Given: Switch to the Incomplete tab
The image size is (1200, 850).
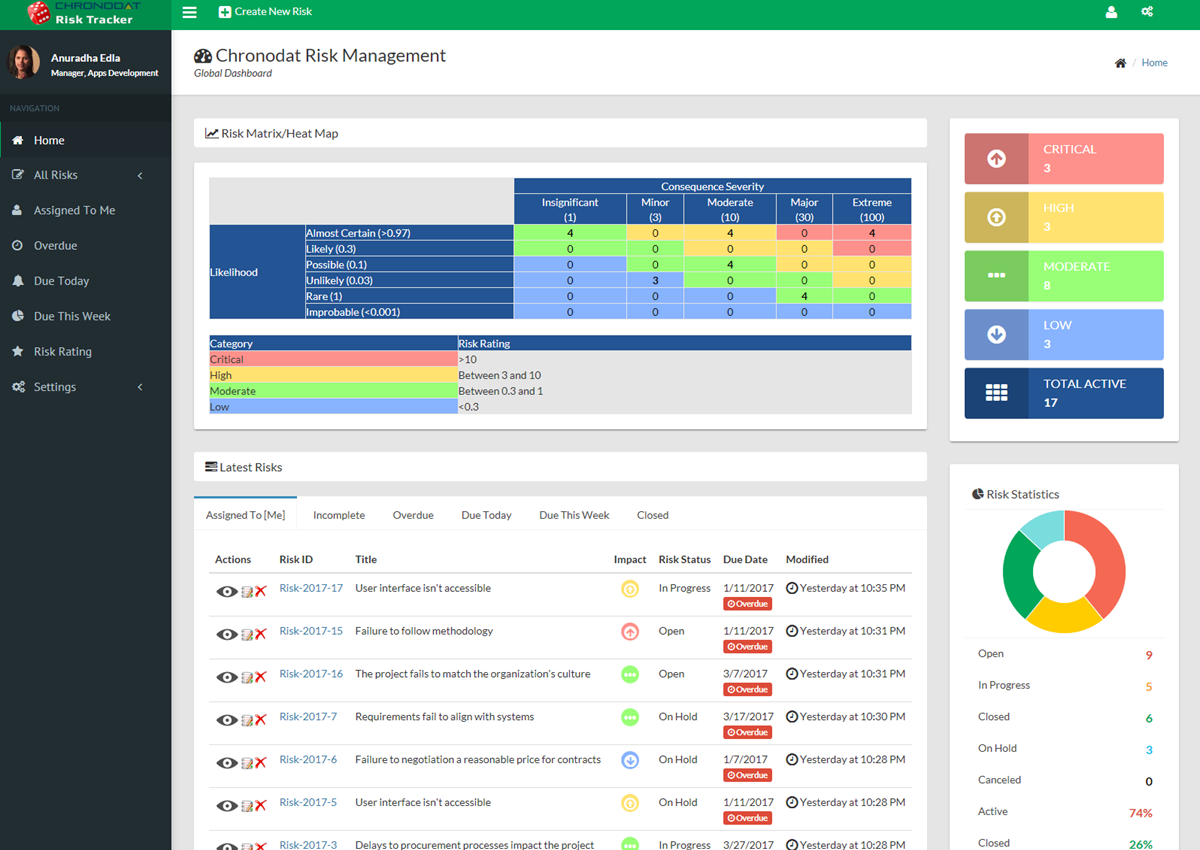Looking at the screenshot, I should click(x=339, y=515).
